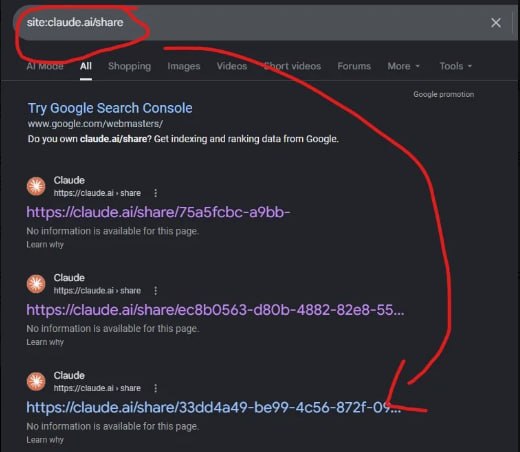Viewport: 520px width, 452px height.
Task: Select the All results tab
Action: 86,66
